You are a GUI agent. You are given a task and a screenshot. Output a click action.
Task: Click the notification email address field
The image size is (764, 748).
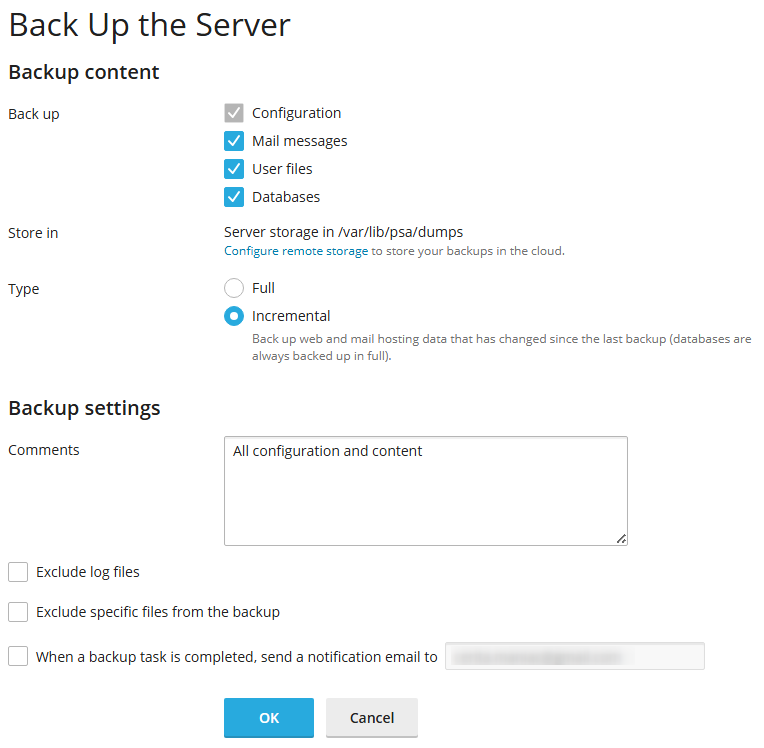click(575, 656)
